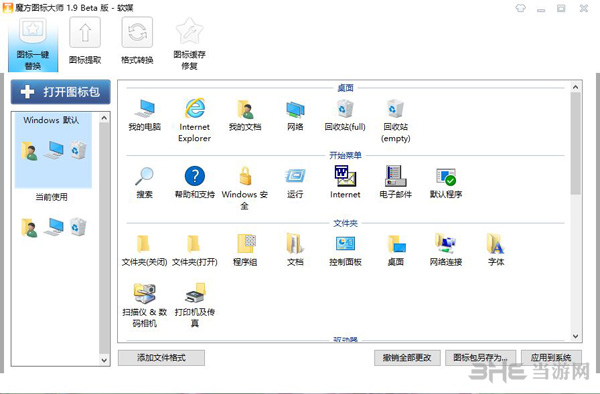This screenshot has height=394, width=600.
Task: Open the skin menu in title bar
Action: point(520,8)
